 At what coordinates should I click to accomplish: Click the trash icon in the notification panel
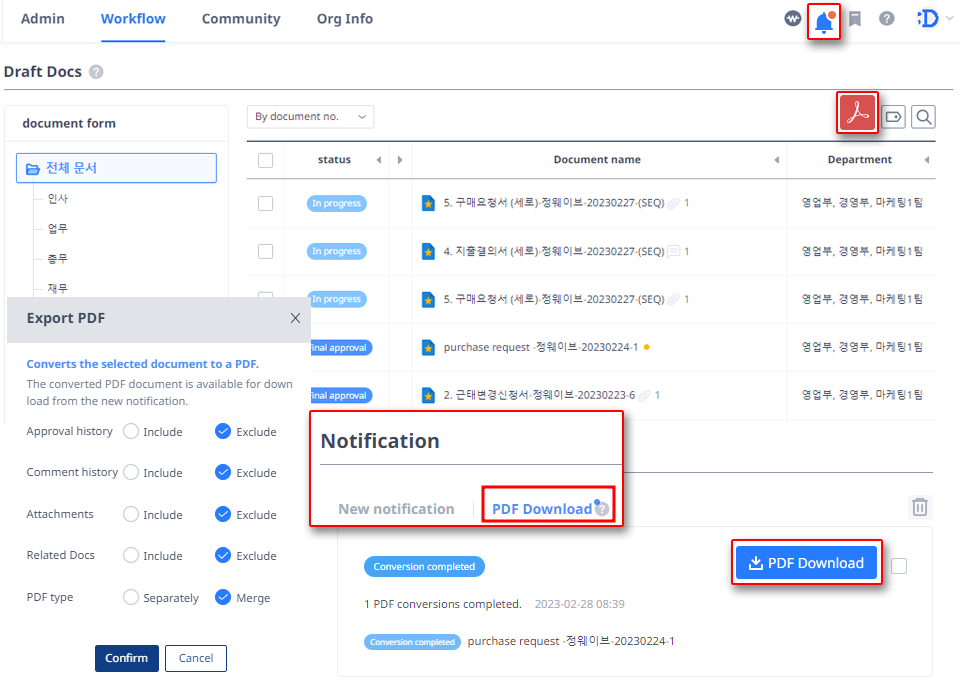919,507
